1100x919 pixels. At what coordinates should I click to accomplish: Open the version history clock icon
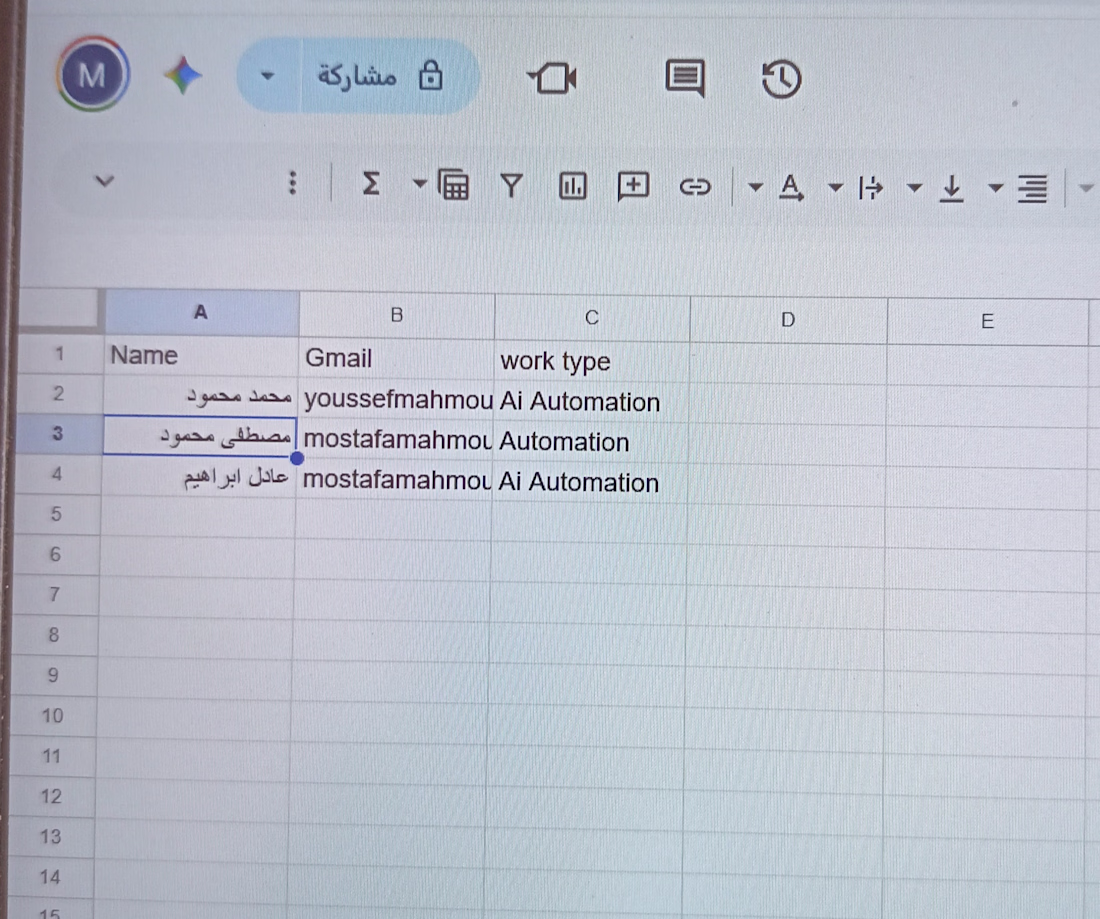(x=781, y=79)
